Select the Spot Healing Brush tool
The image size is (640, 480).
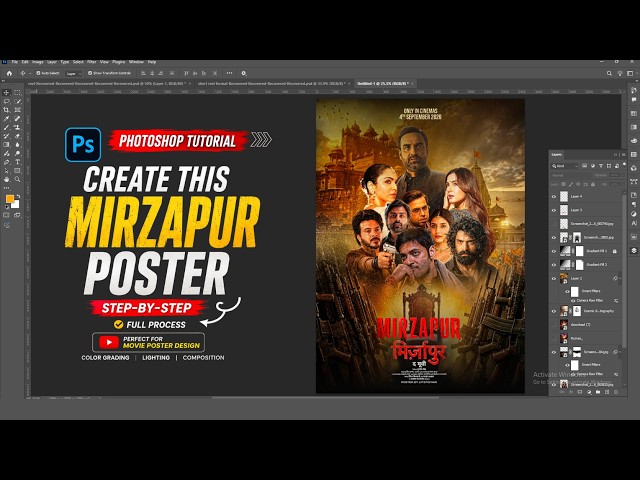[18, 119]
